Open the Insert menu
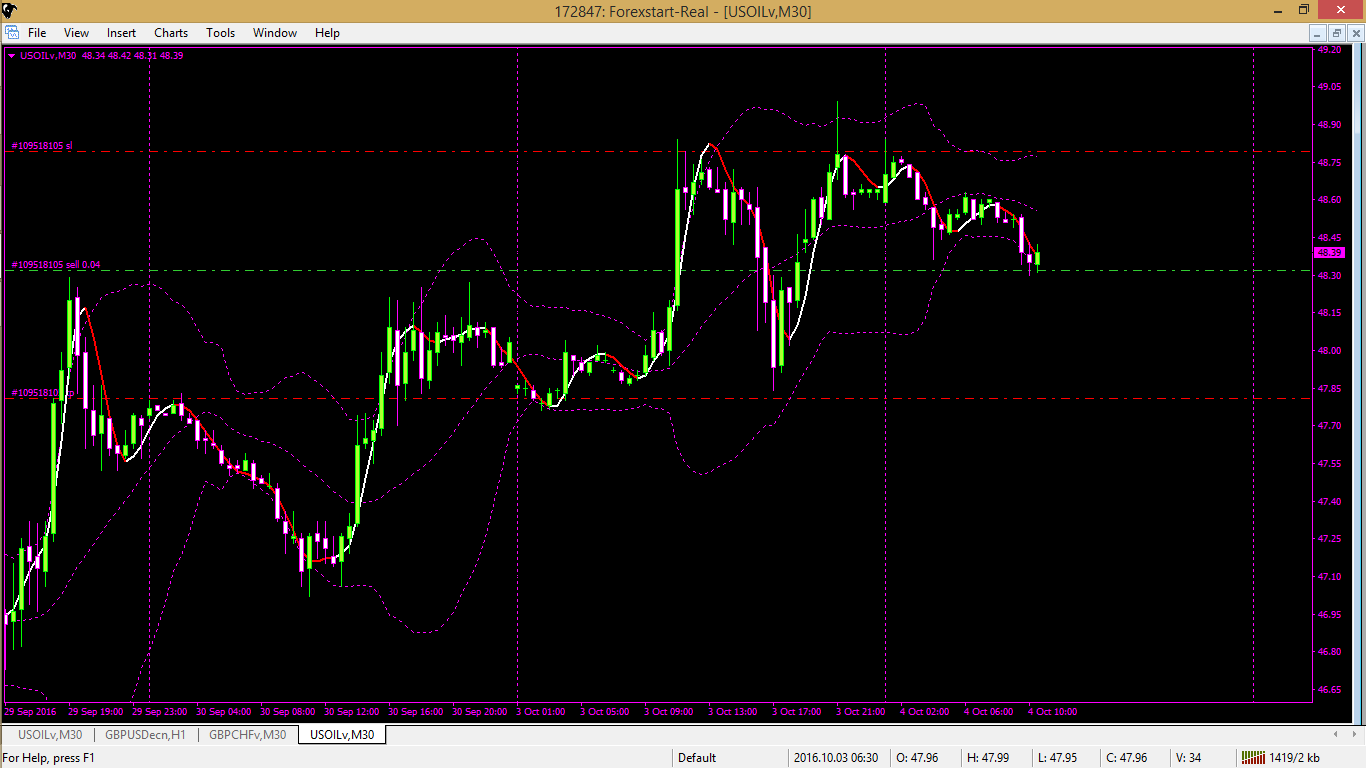Viewport: 1366px width, 768px height. coord(121,33)
